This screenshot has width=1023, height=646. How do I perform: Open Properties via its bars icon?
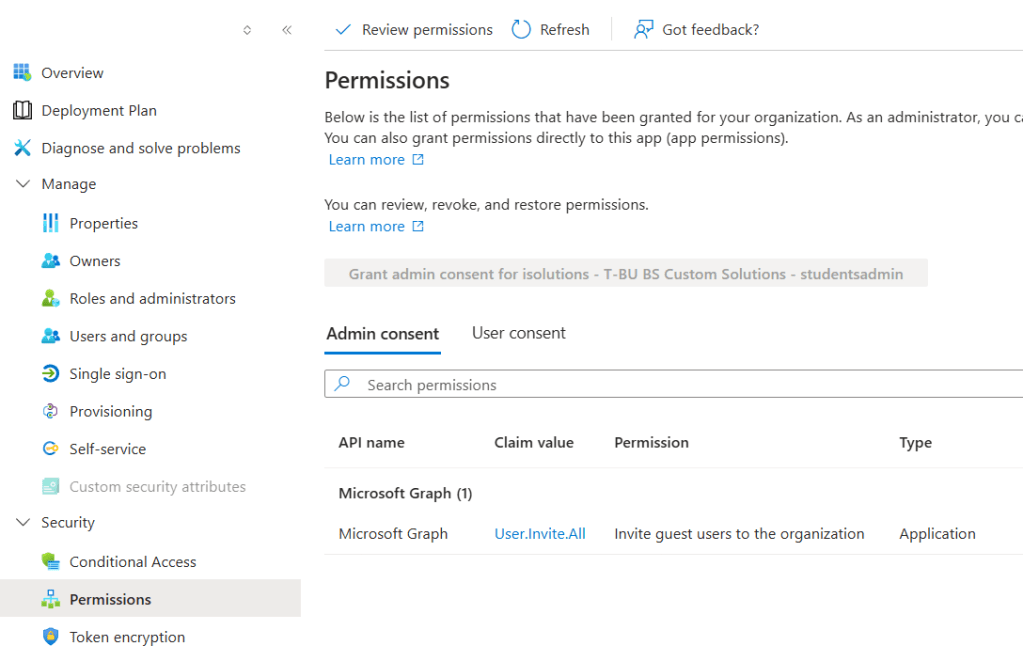pyautogui.click(x=50, y=223)
